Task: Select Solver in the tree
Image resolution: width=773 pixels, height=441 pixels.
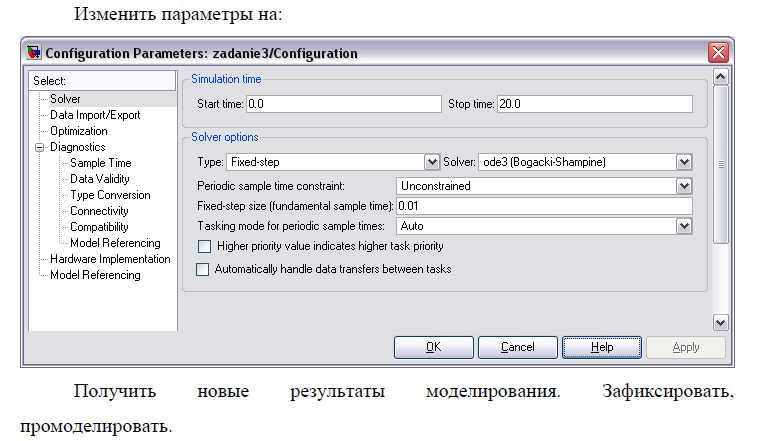Action: coord(65,99)
